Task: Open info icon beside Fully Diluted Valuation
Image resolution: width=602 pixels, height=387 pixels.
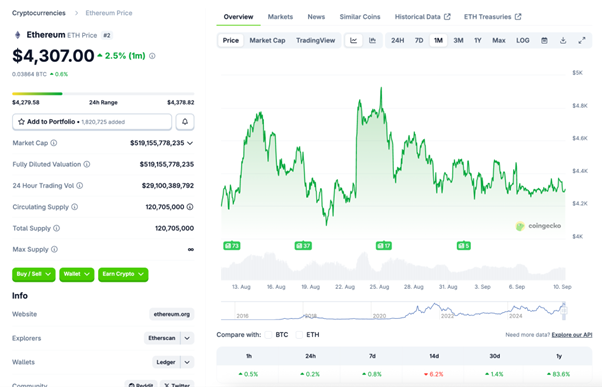Action: point(87,164)
